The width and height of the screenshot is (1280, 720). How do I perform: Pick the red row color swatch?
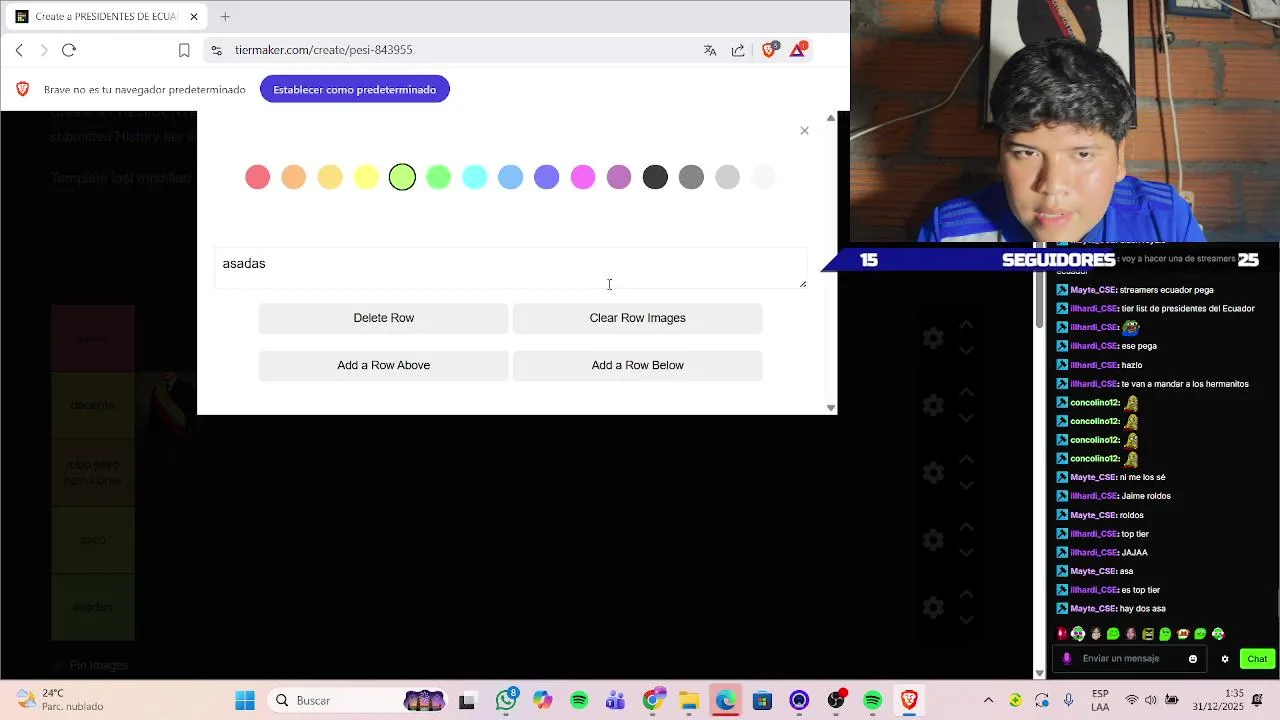pyautogui.click(x=258, y=177)
